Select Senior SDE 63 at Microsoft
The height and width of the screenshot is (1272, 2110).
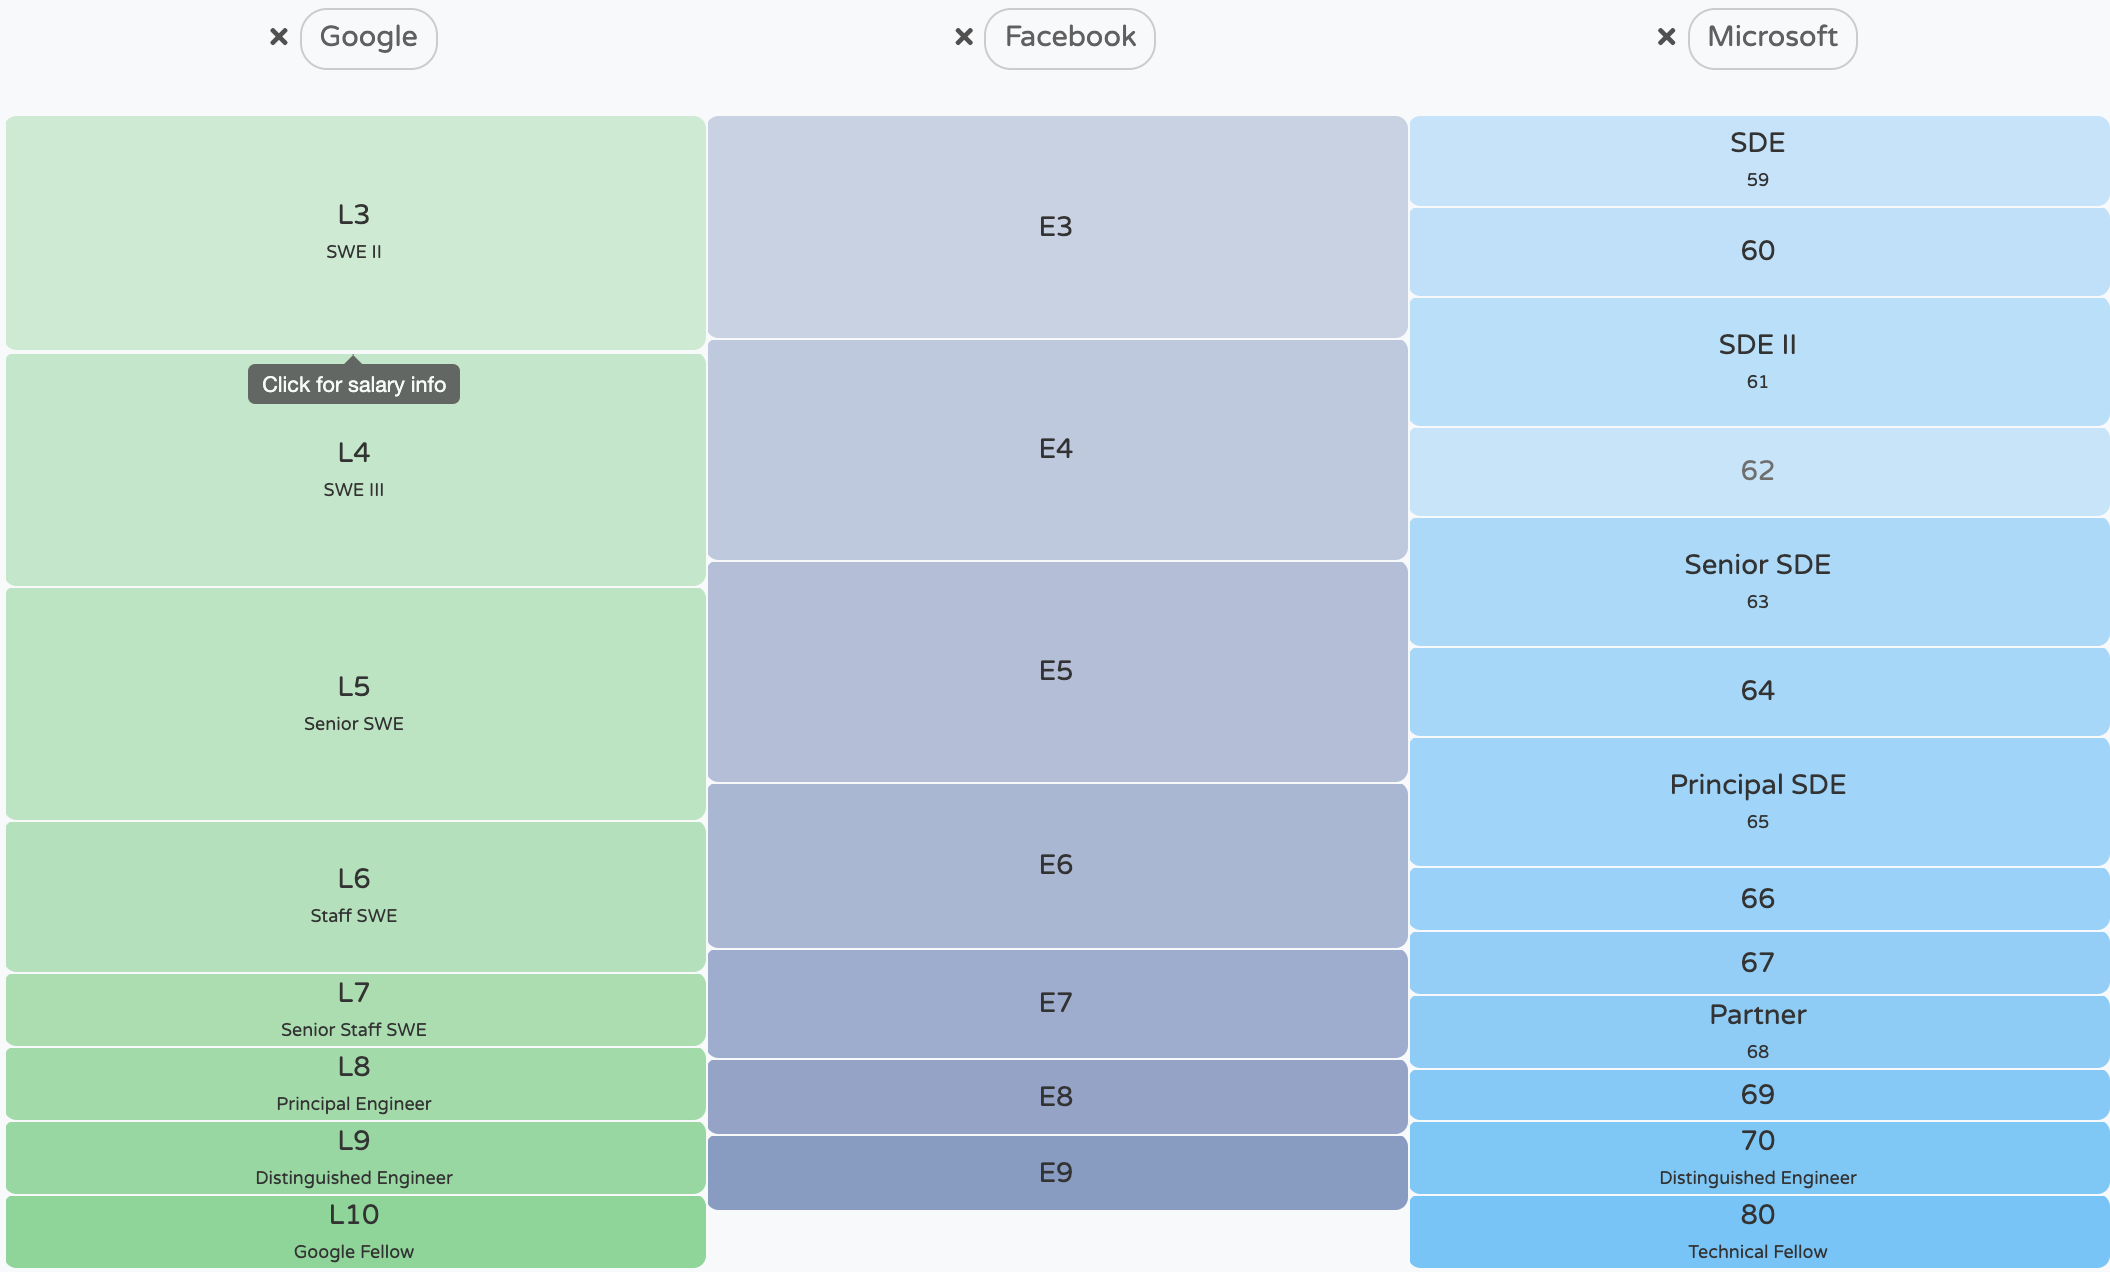1757,581
